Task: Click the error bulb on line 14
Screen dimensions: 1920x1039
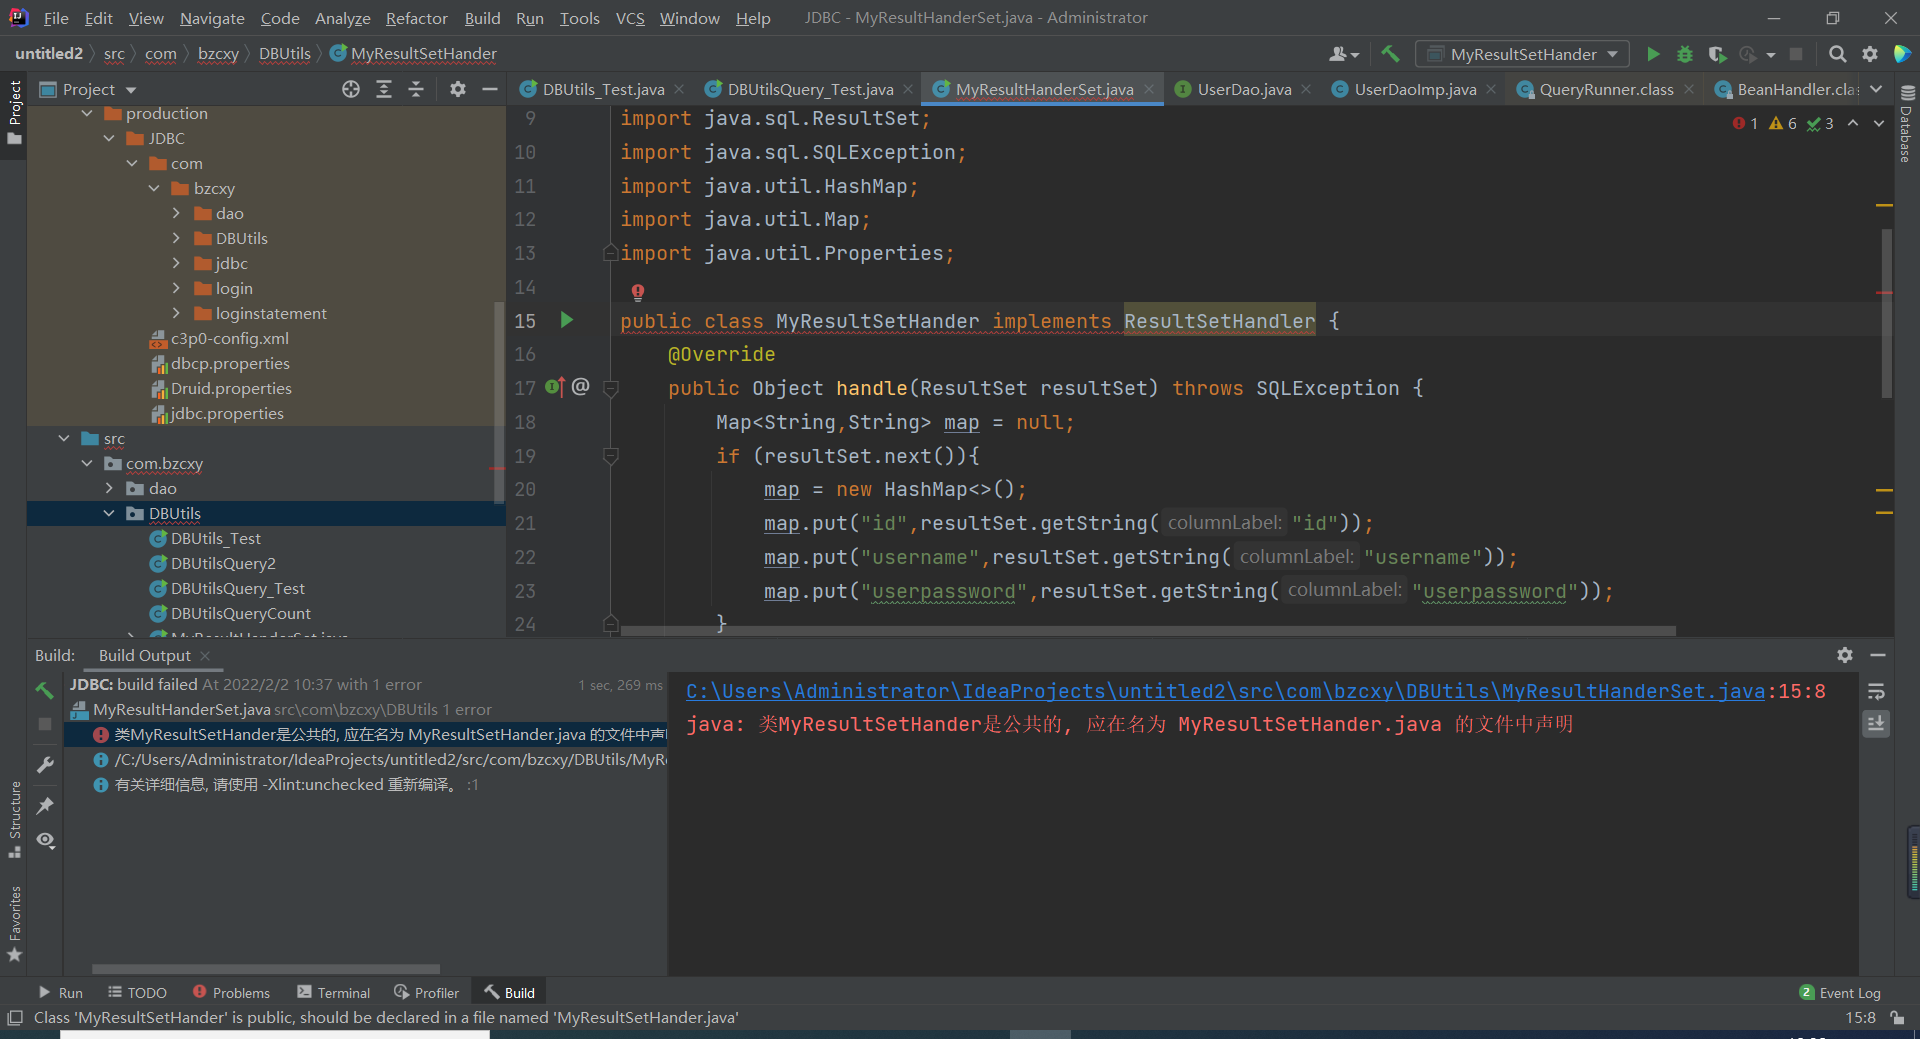Action: (638, 292)
